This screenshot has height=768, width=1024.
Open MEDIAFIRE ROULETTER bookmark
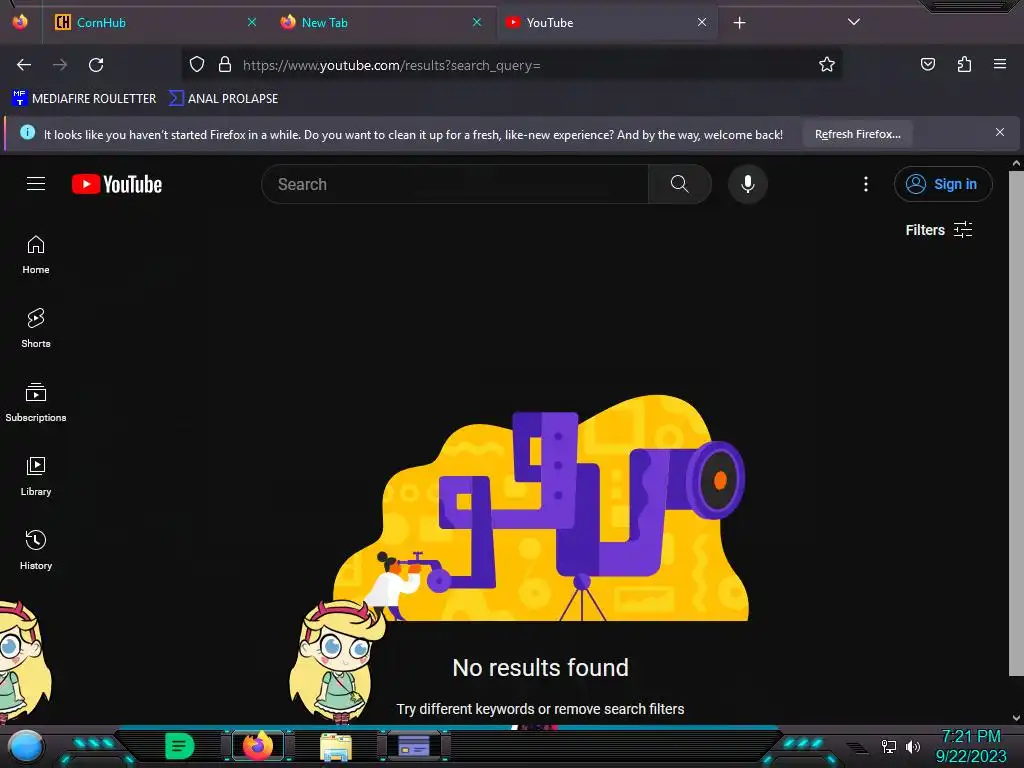pos(84,99)
